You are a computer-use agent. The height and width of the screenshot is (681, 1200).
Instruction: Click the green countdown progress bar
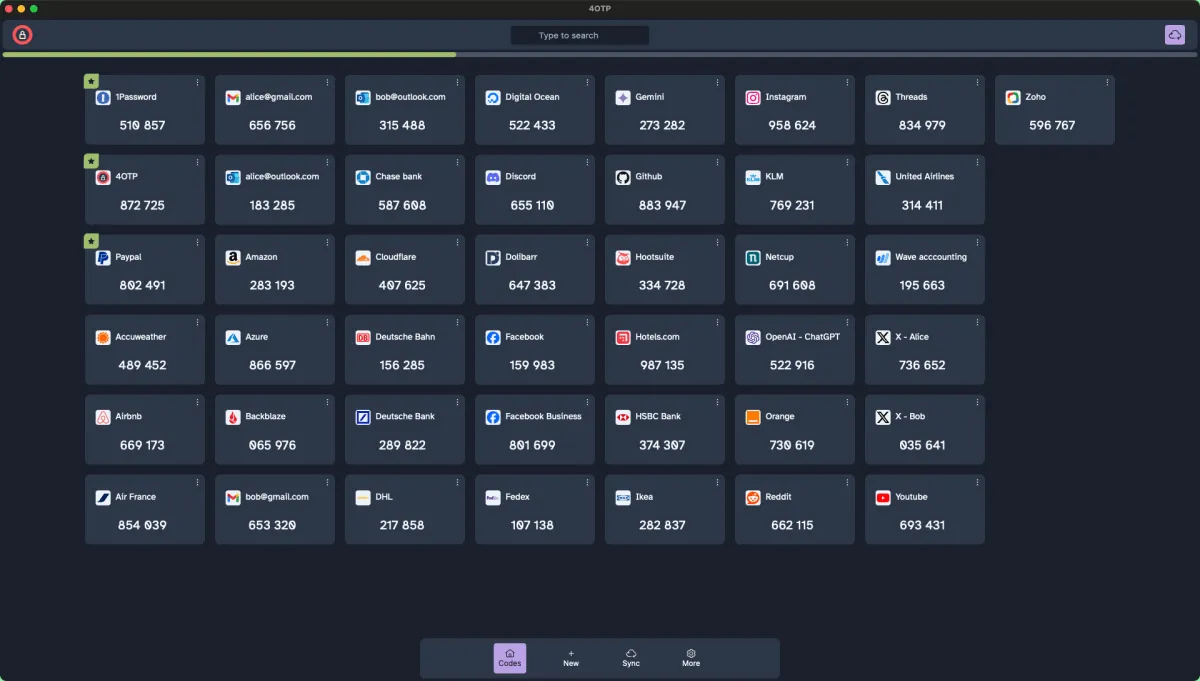(229, 54)
